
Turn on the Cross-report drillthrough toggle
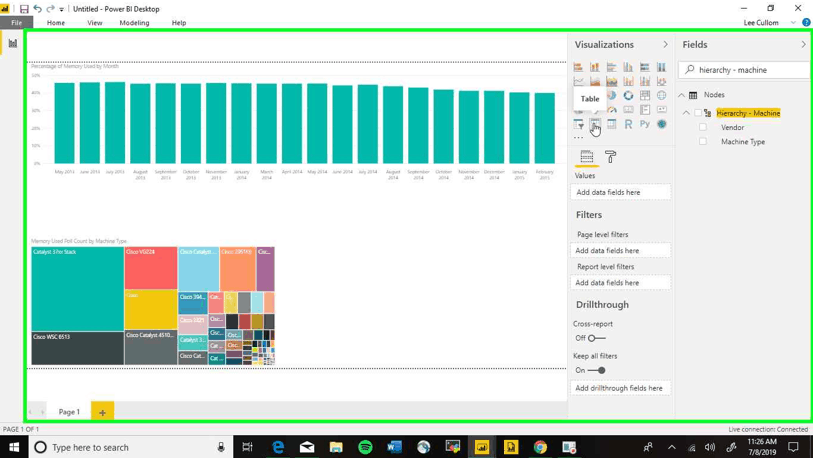point(596,338)
